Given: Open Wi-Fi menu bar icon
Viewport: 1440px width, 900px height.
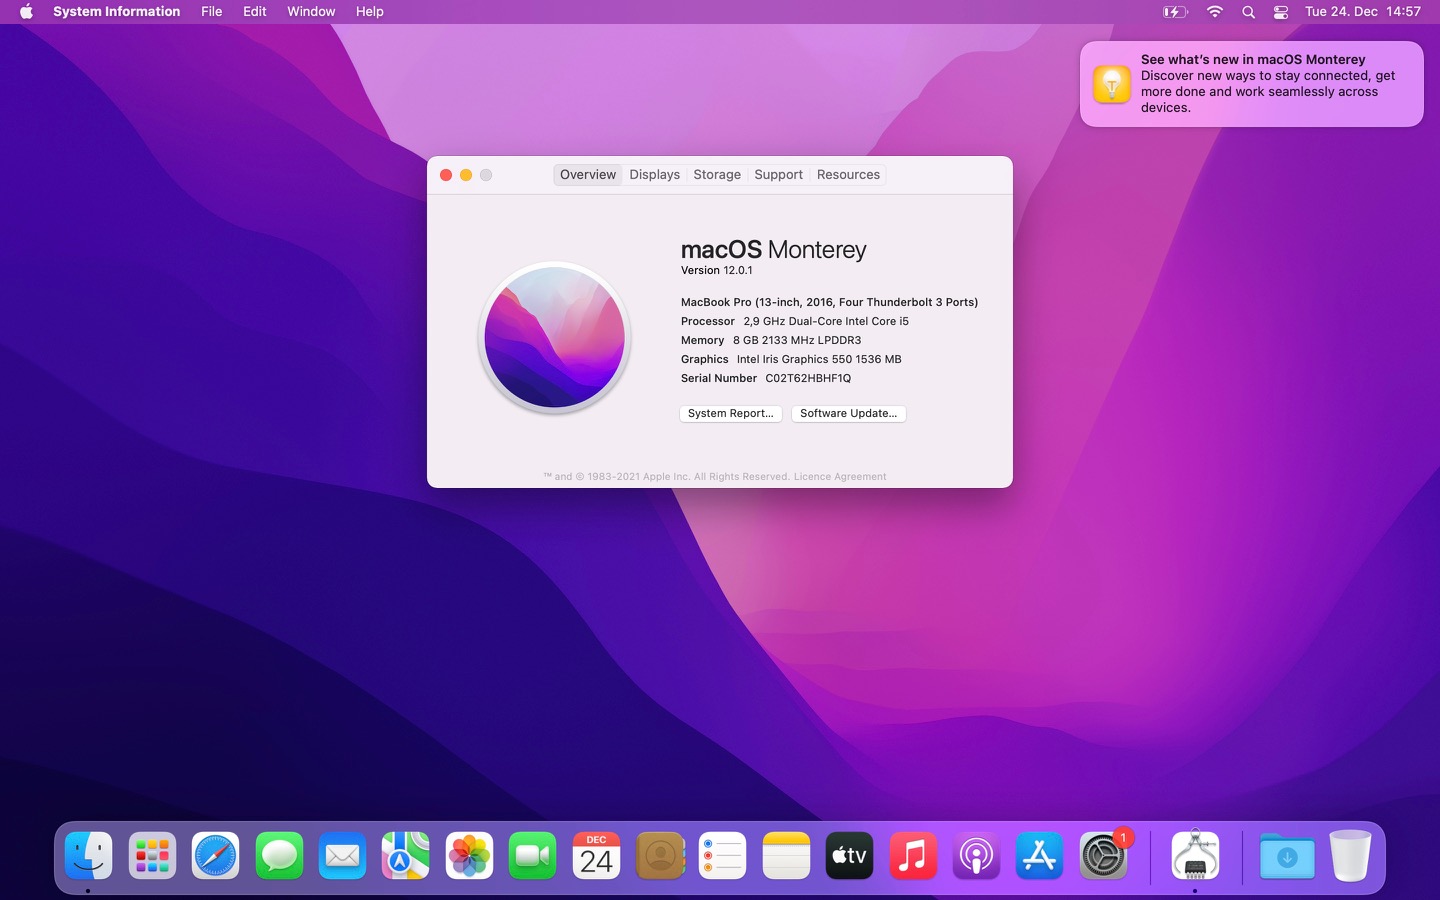Looking at the screenshot, I should [x=1215, y=12].
